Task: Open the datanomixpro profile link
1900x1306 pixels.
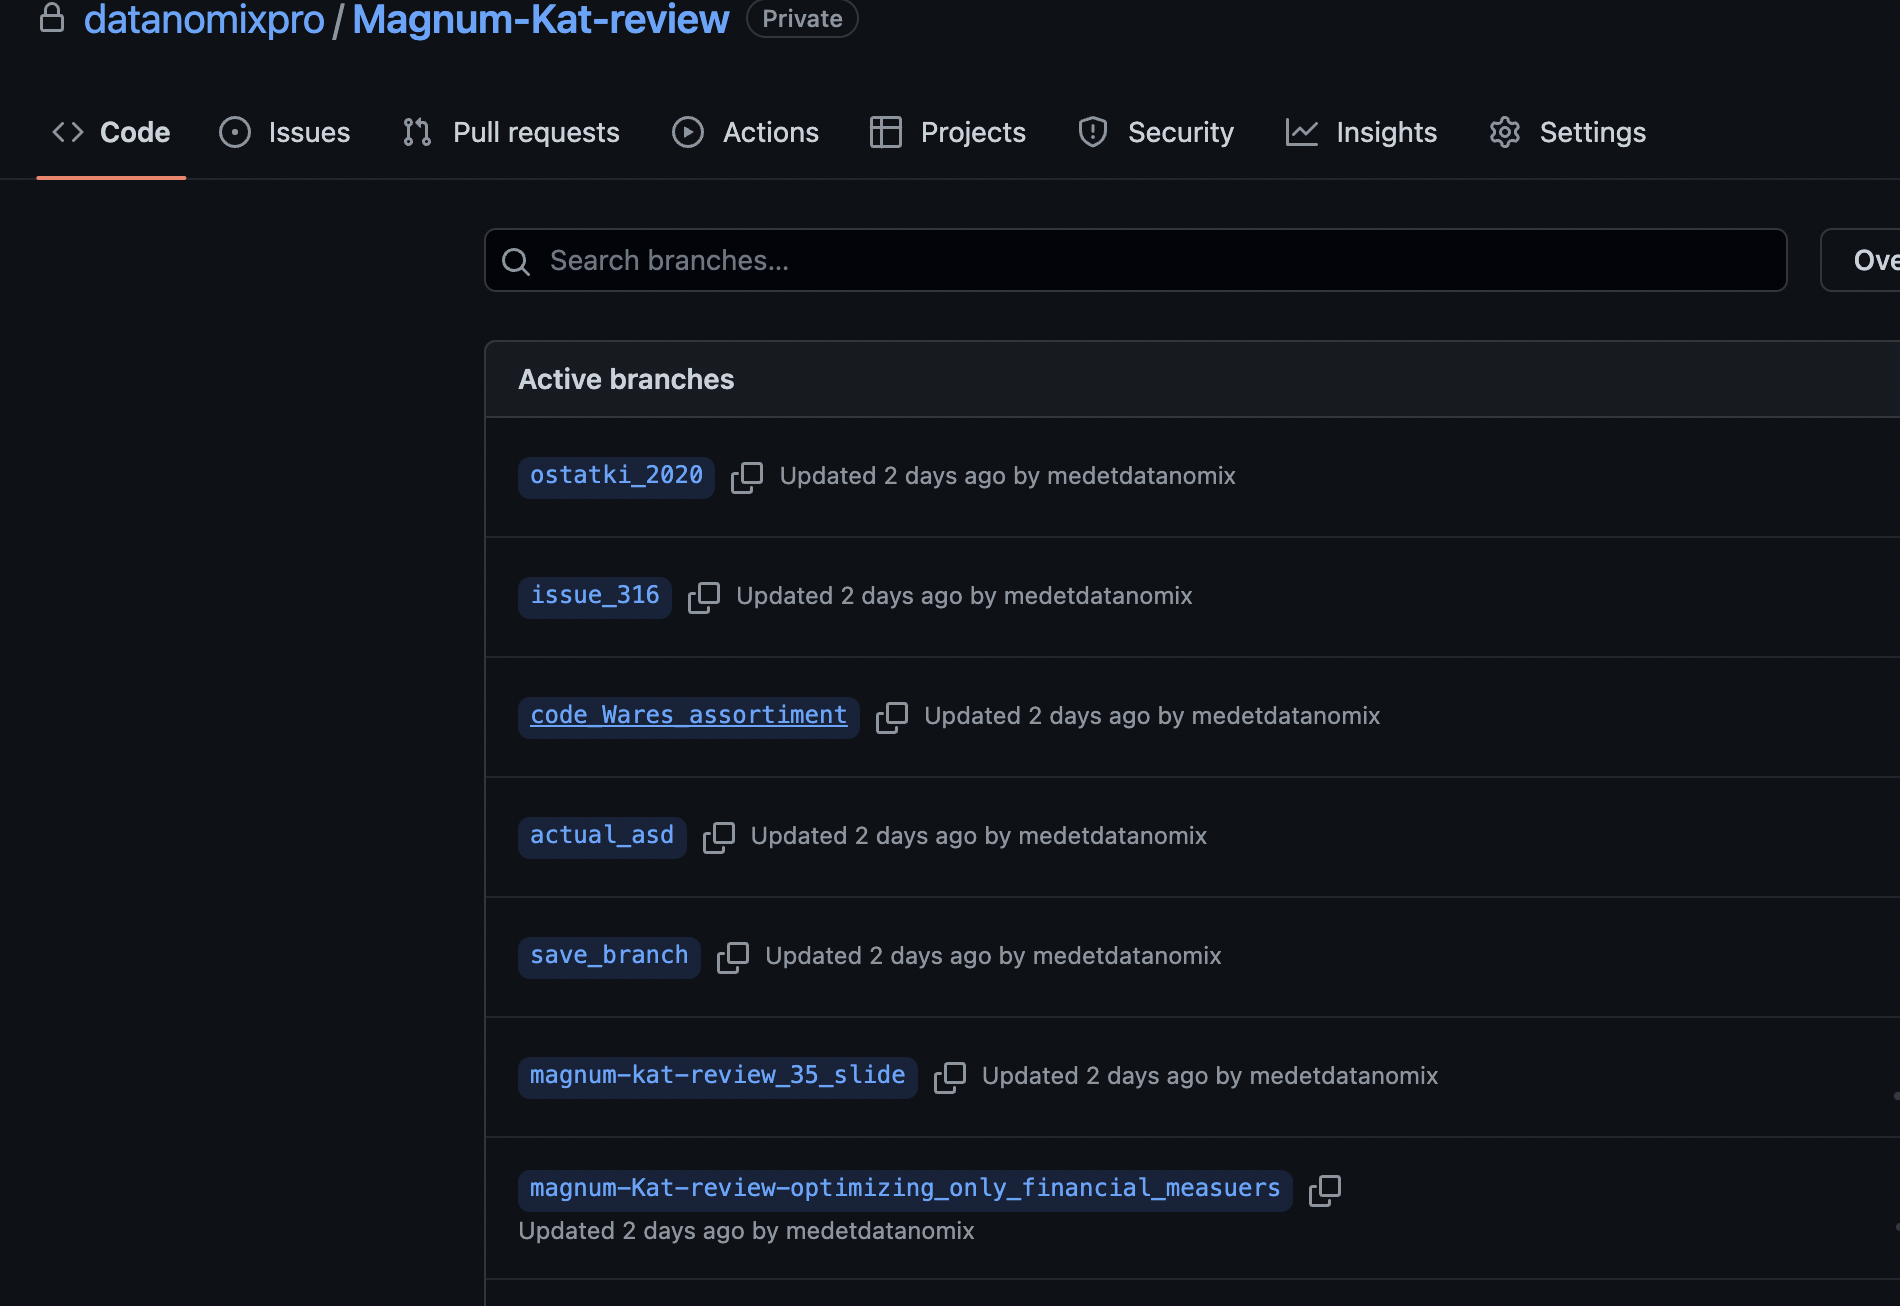Action: point(204,19)
